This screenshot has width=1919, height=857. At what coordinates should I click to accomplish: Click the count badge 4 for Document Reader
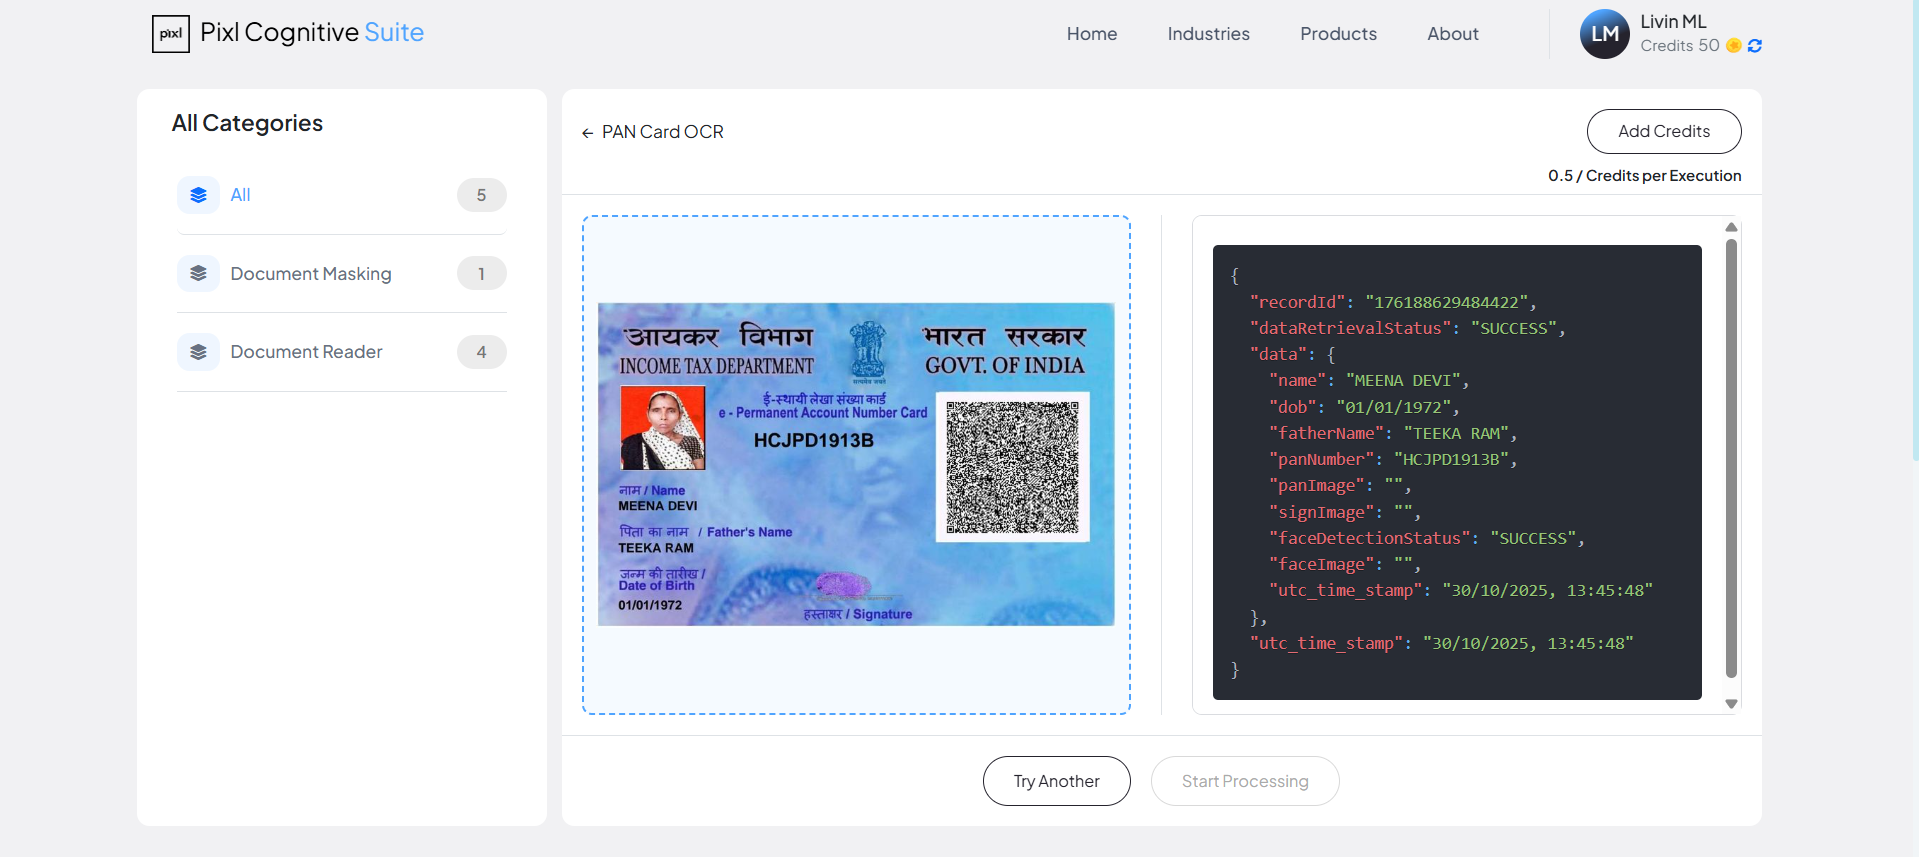click(x=482, y=352)
